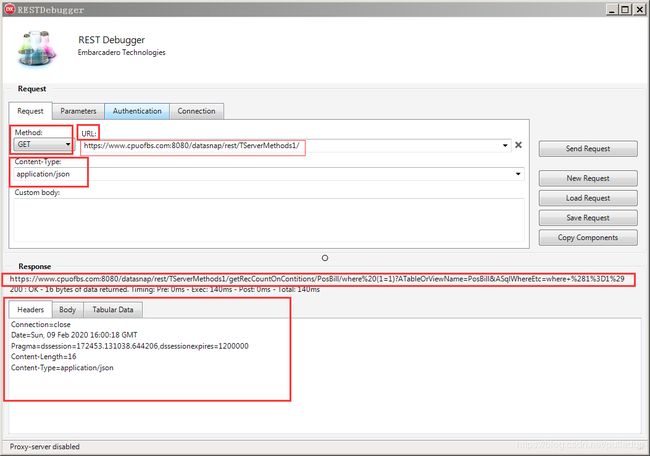Click the splitter circle handle above Response
The width and height of the screenshot is (650, 456).
click(x=325, y=258)
